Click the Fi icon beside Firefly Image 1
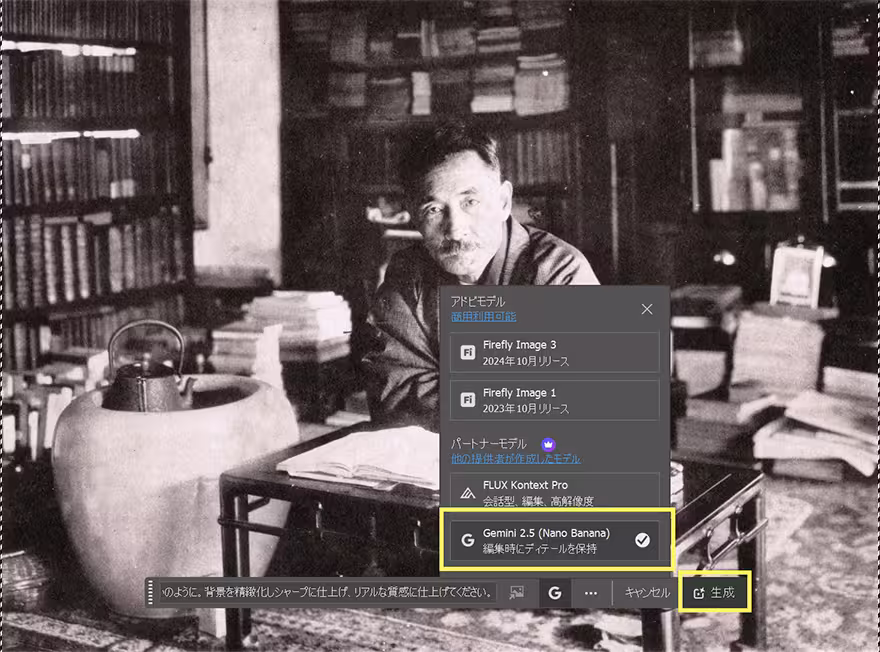Screen dimensions: 880x652 pyautogui.click(x=467, y=400)
